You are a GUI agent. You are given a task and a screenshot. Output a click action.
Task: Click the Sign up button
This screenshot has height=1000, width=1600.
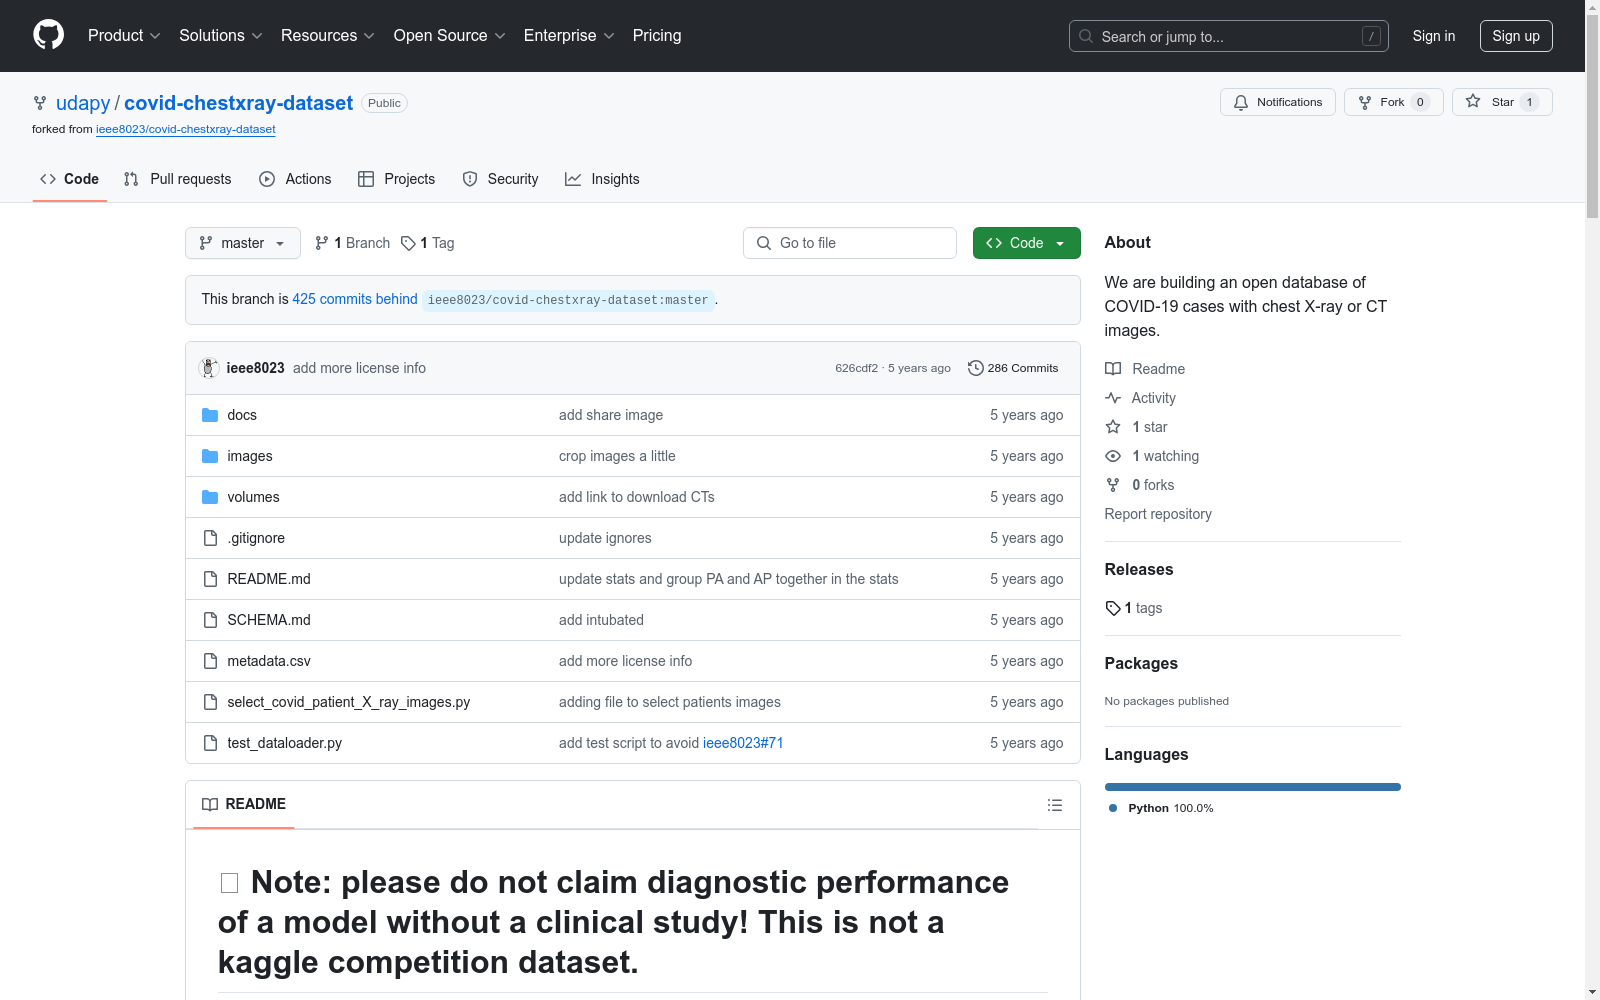pyautogui.click(x=1516, y=36)
